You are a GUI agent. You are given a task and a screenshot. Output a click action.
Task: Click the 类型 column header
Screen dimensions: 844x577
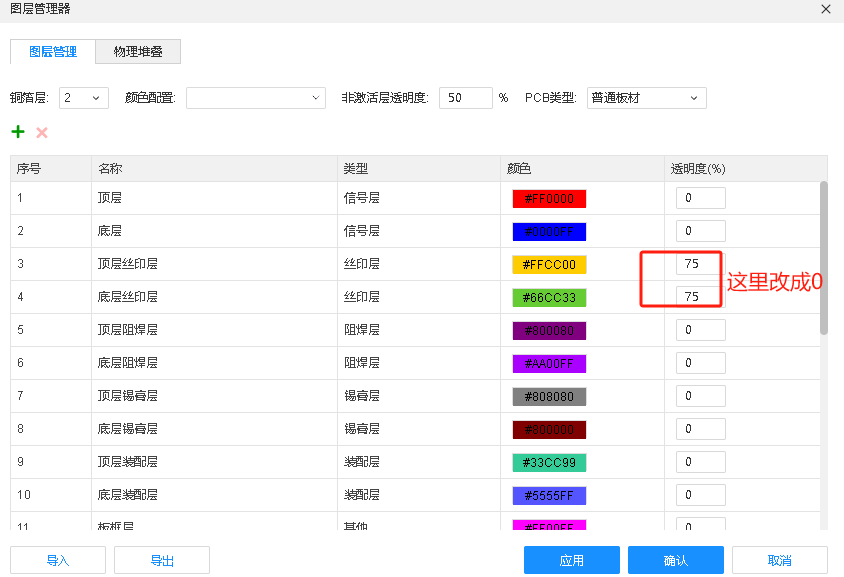coord(419,168)
